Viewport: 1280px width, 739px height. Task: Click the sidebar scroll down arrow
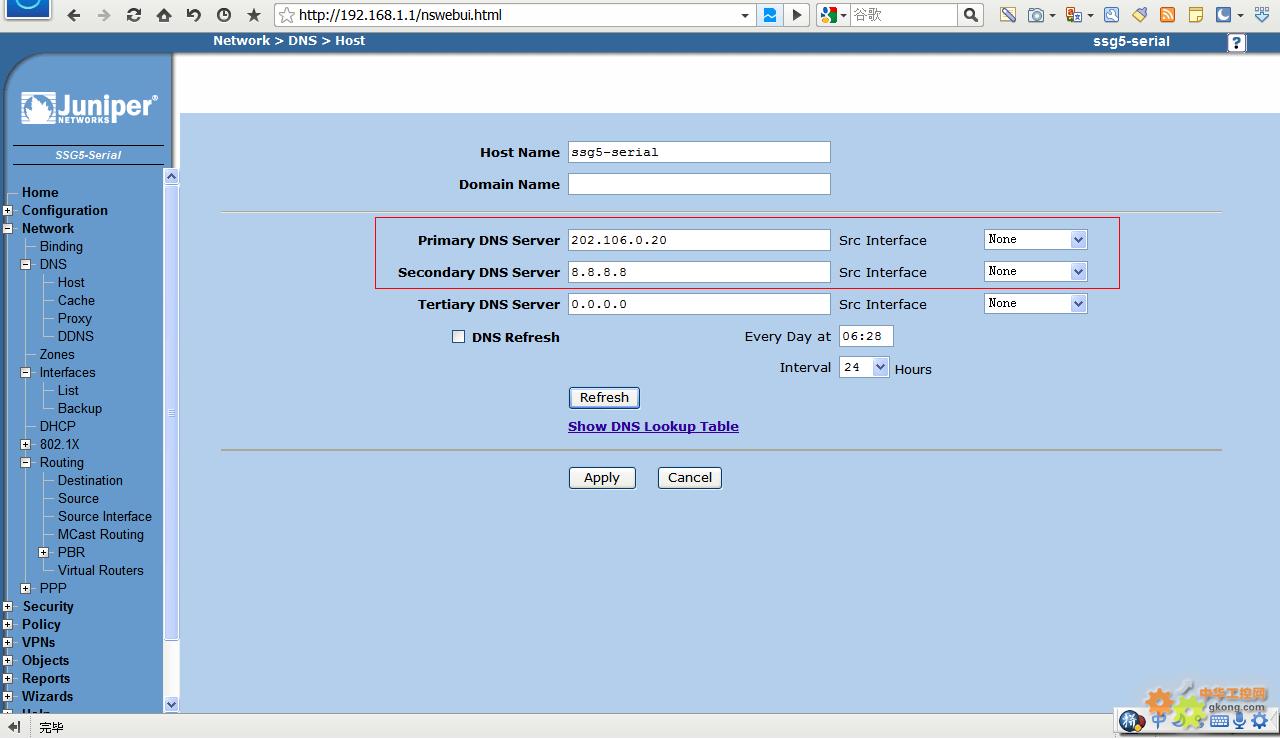tap(171, 704)
